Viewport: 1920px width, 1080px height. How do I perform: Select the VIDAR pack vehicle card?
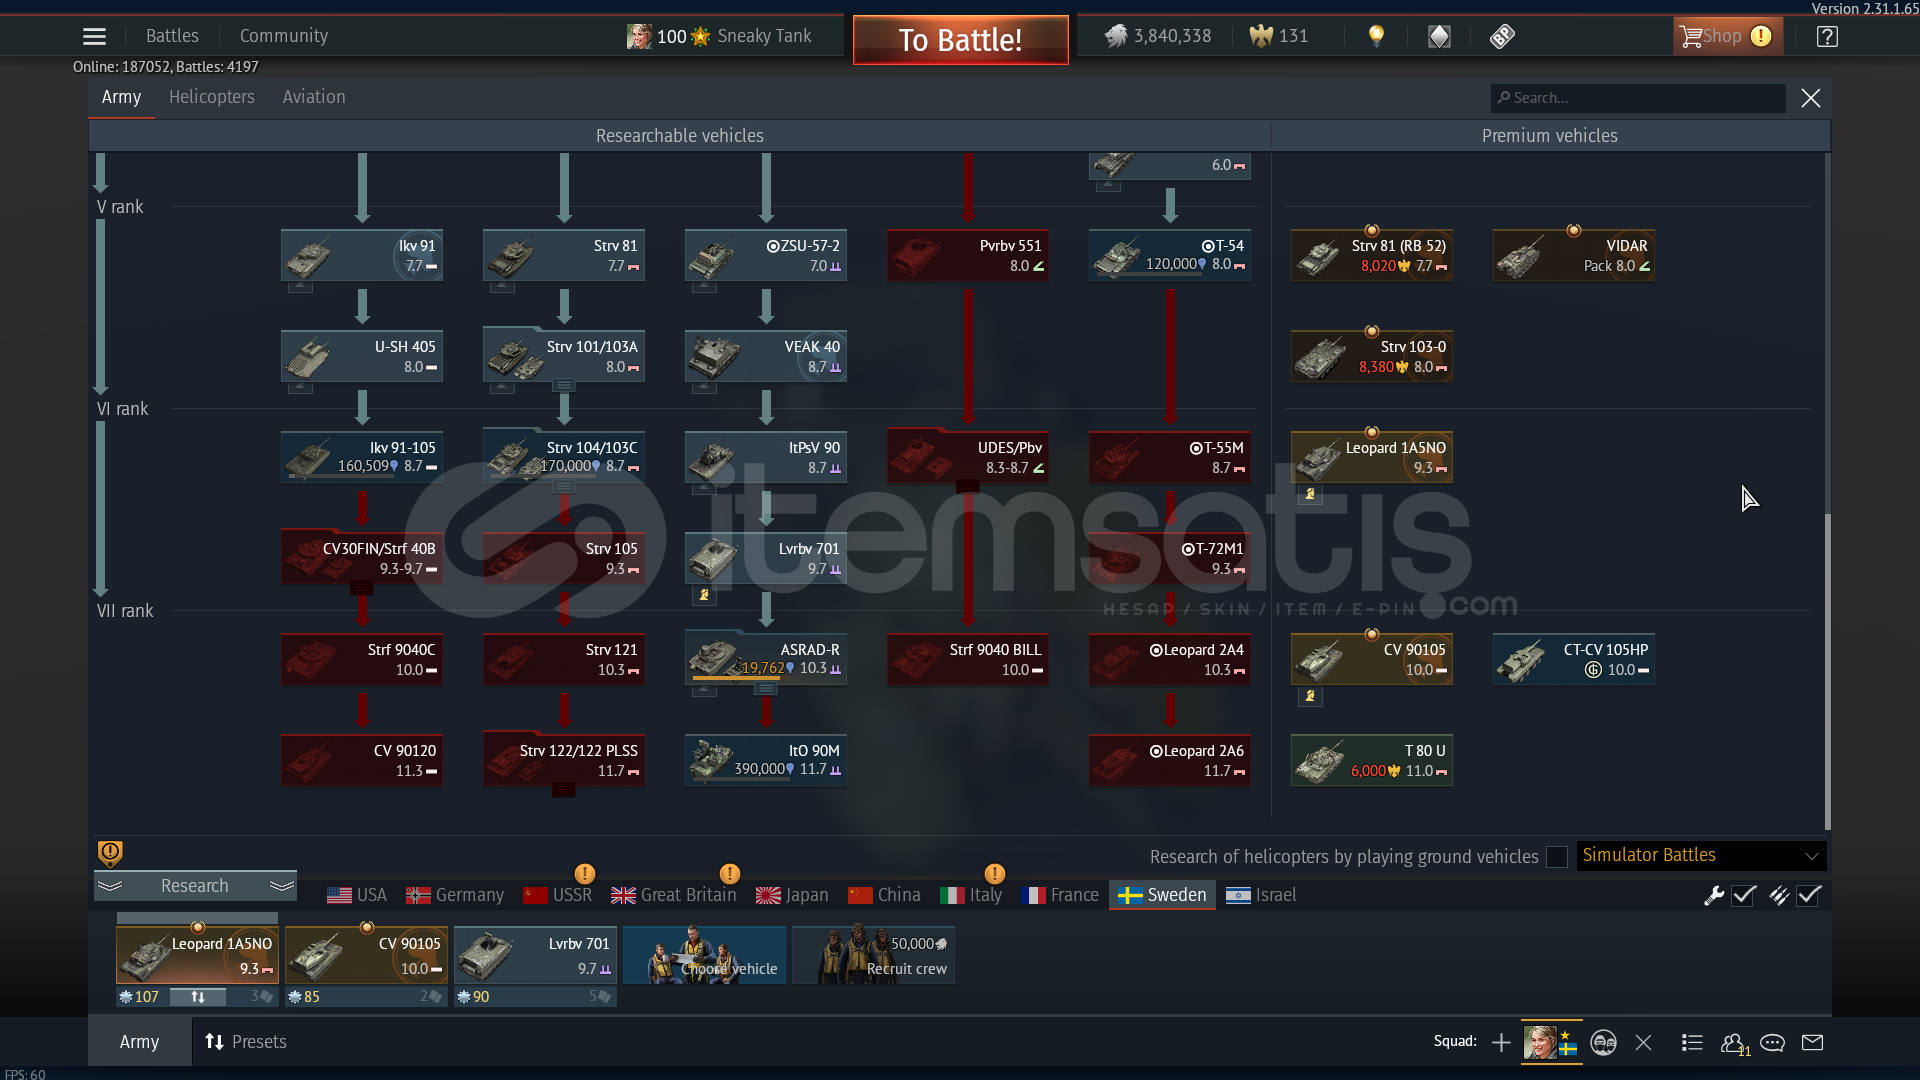[1574, 255]
